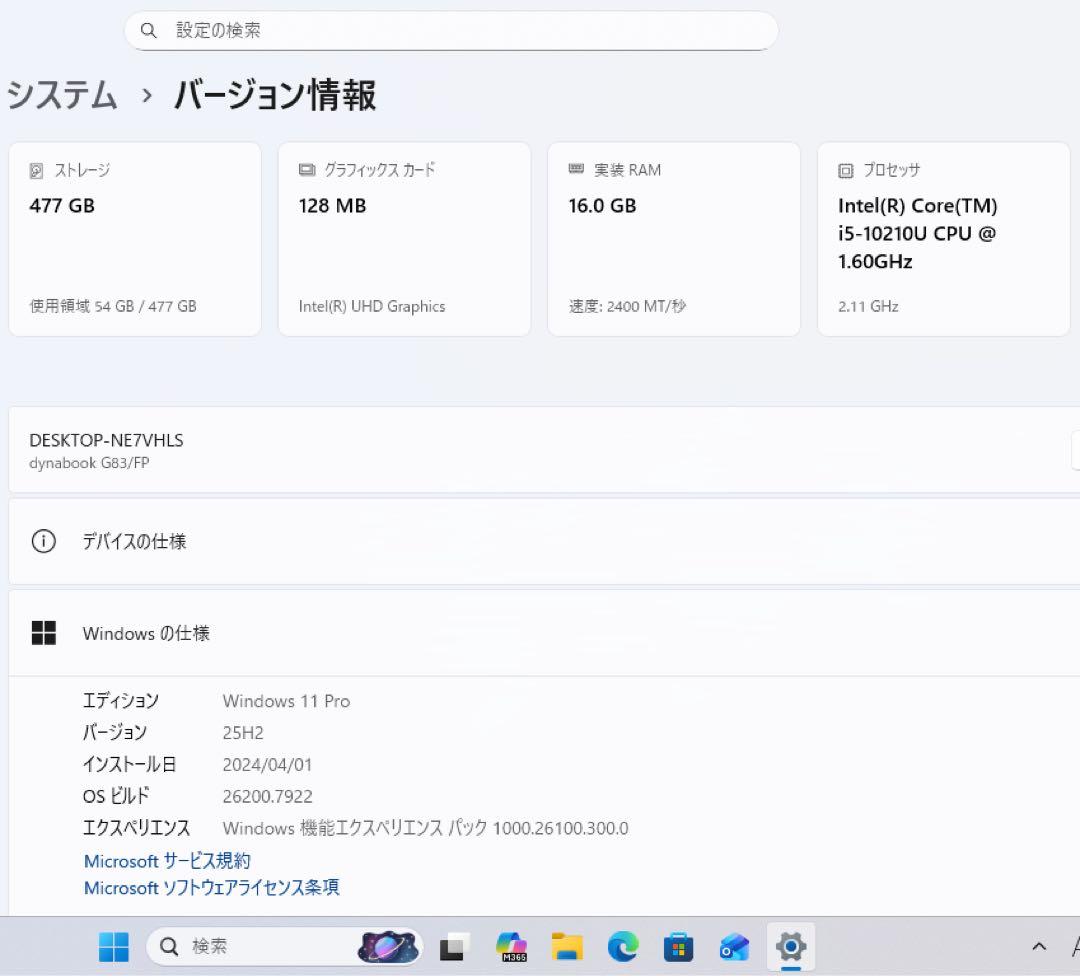The height and width of the screenshot is (976, 1080).
Task: Open the プロセッサ Intel Core i5 card
Action: pos(944,239)
